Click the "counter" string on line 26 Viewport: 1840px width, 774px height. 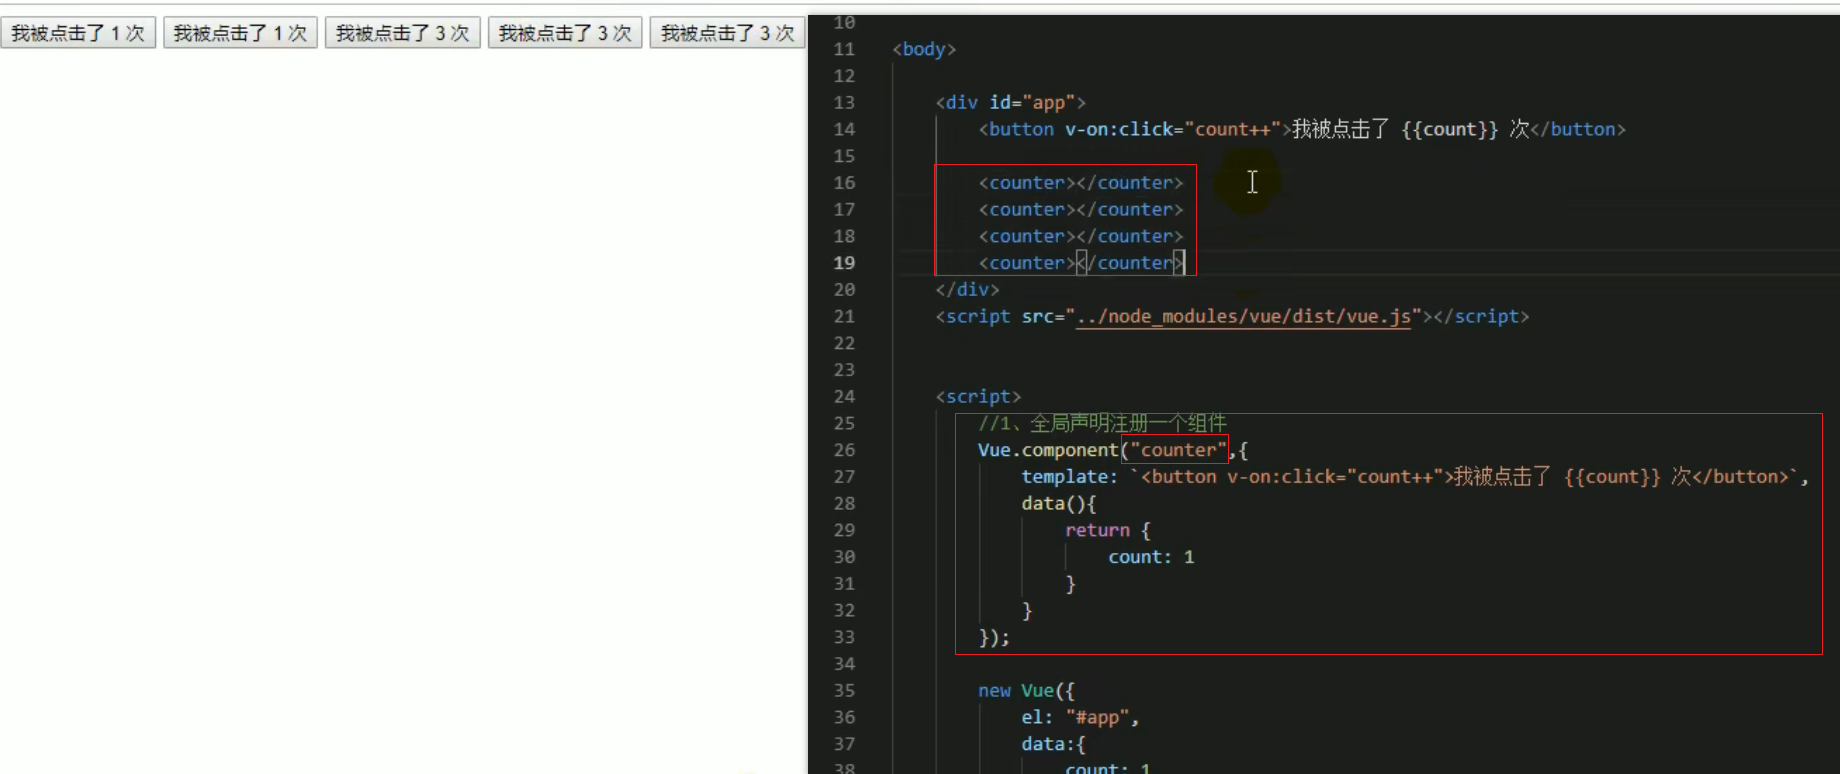(1178, 450)
